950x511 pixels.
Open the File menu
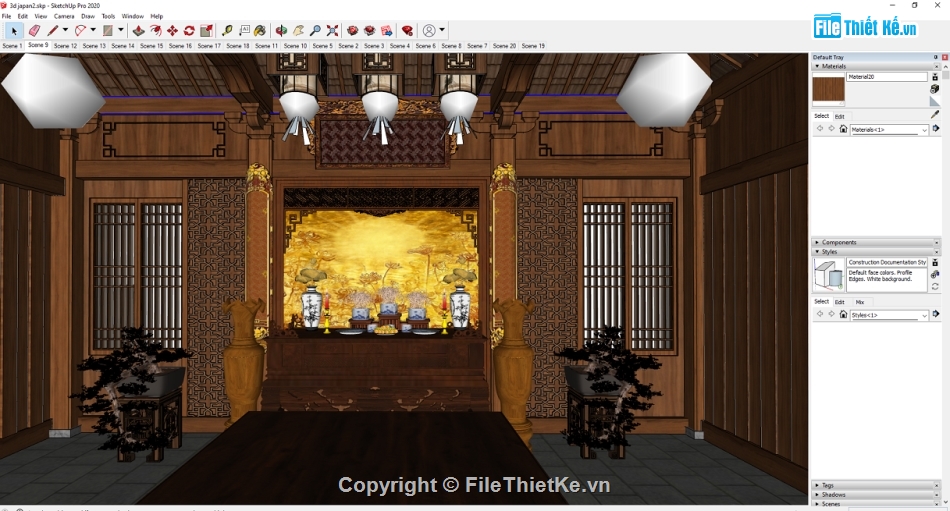pos(7,16)
